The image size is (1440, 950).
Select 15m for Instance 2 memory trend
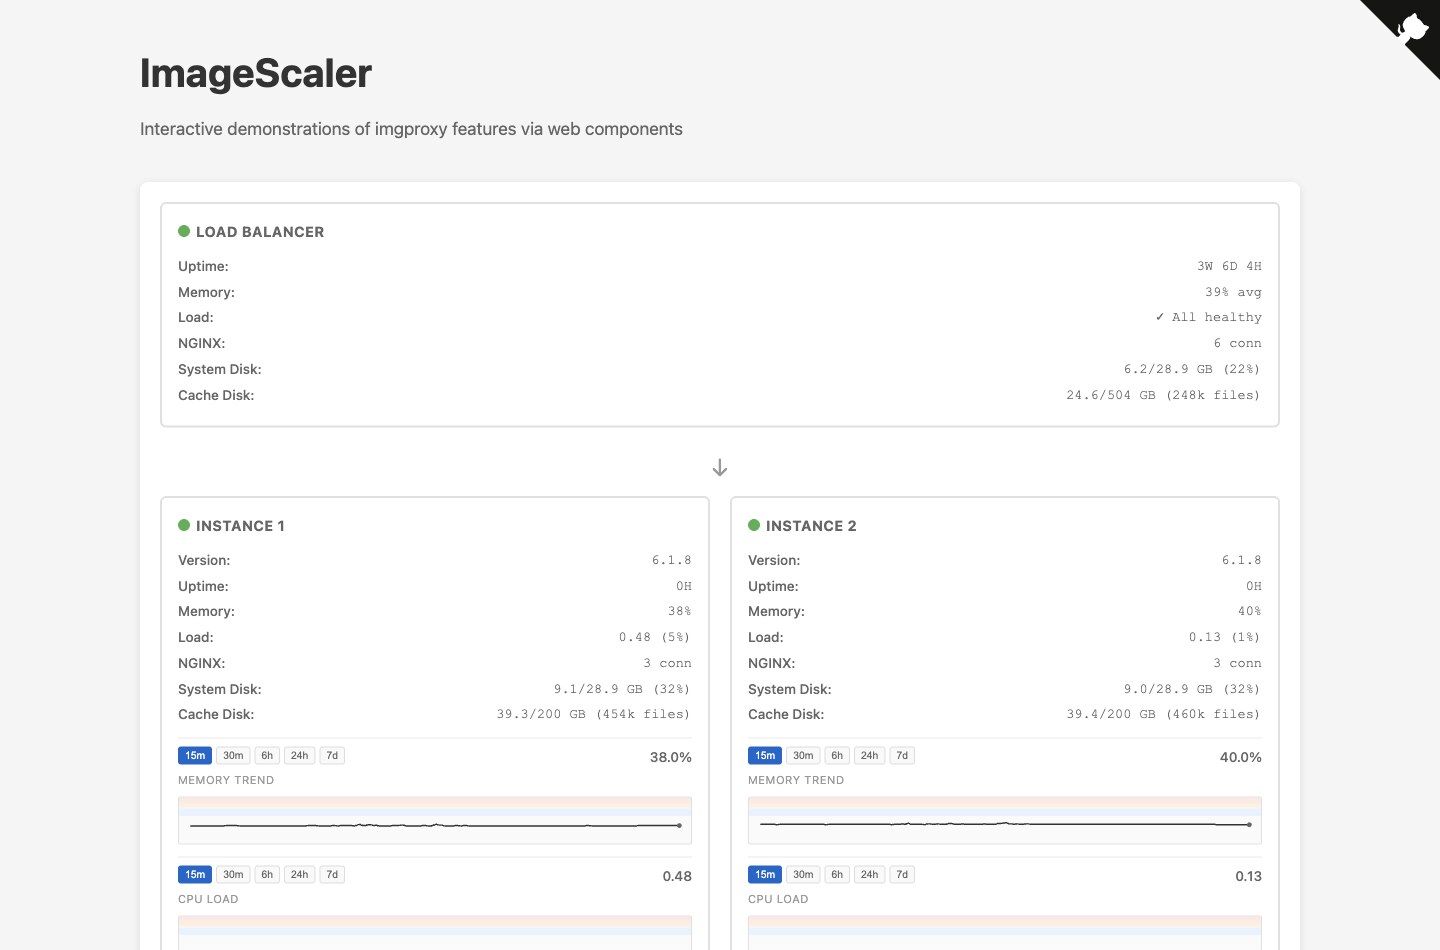click(765, 756)
